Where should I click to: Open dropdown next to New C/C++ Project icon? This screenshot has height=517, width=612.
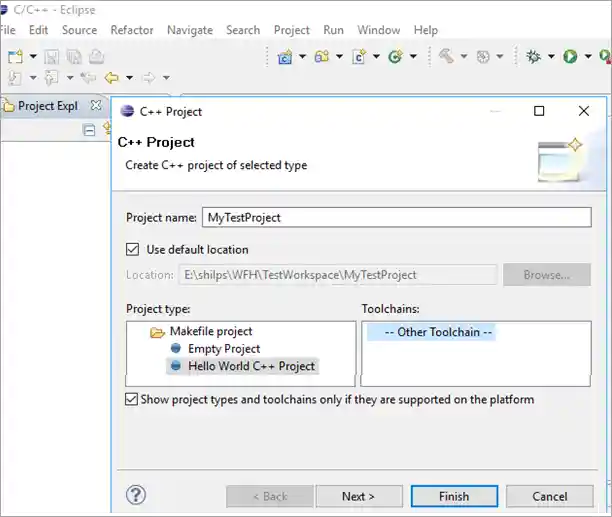coord(302,57)
